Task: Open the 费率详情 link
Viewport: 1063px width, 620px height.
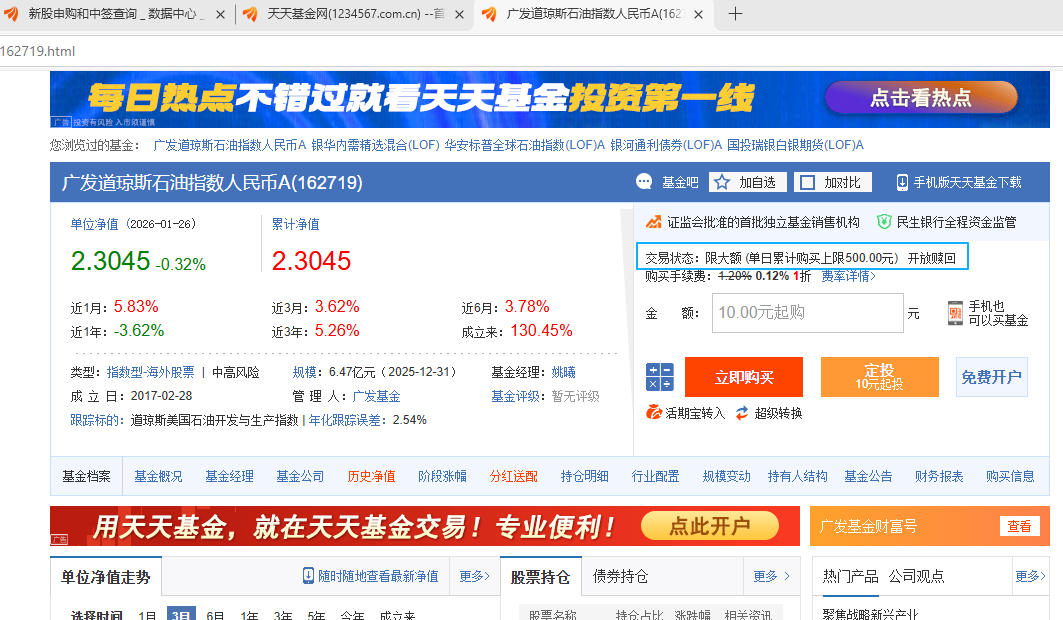Action: (849, 276)
